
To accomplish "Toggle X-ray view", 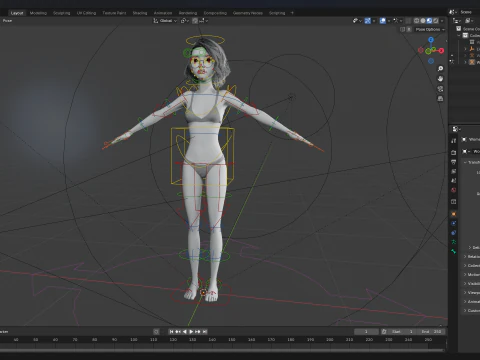I will (408, 21).
